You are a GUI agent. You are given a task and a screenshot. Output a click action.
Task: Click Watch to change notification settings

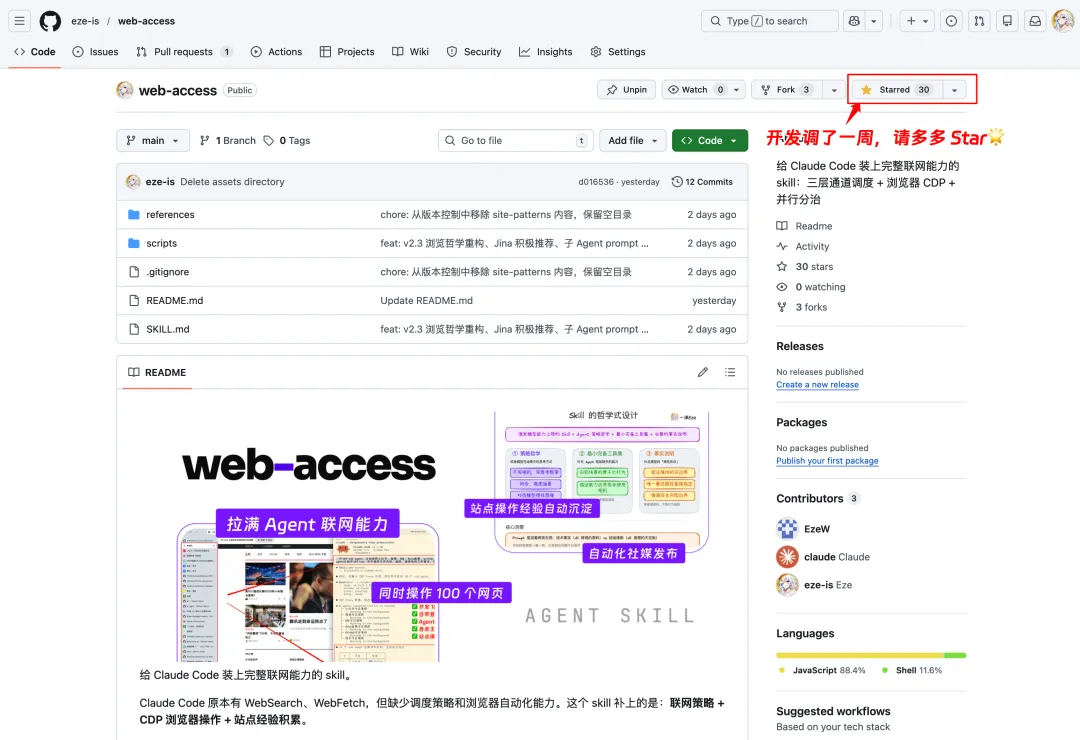click(696, 89)
